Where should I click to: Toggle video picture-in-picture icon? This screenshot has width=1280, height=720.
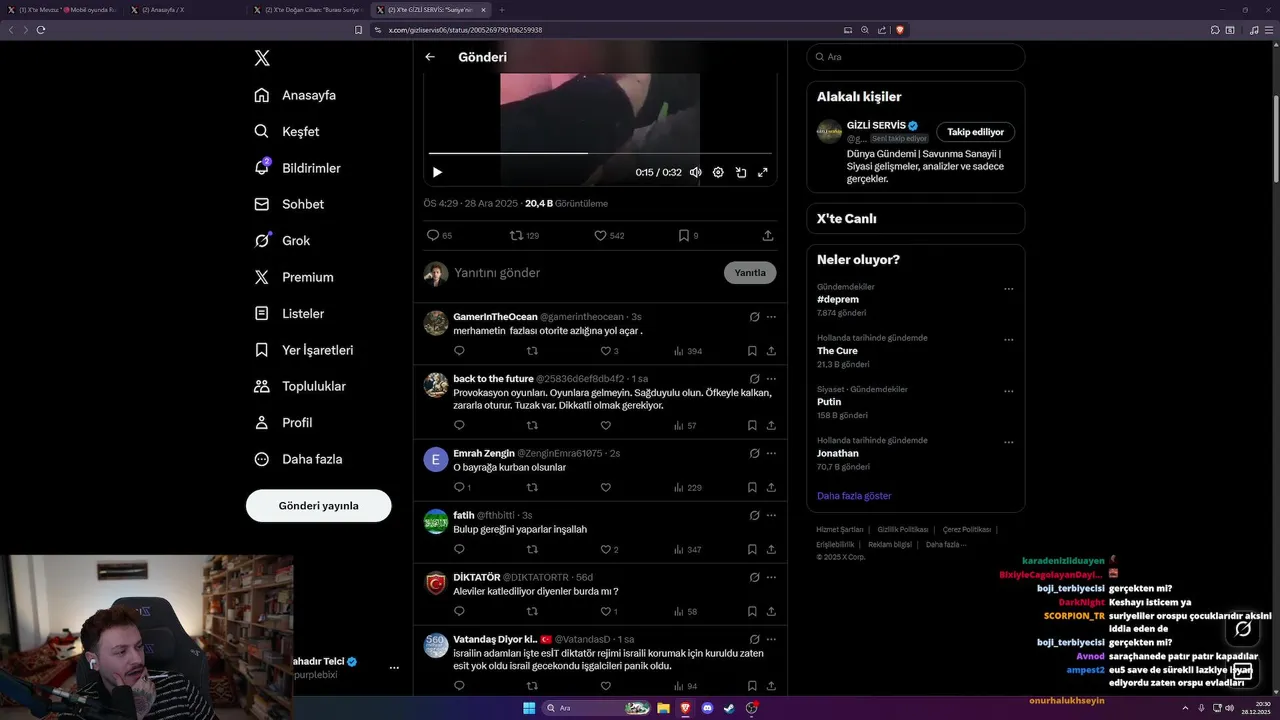(741, 172)
